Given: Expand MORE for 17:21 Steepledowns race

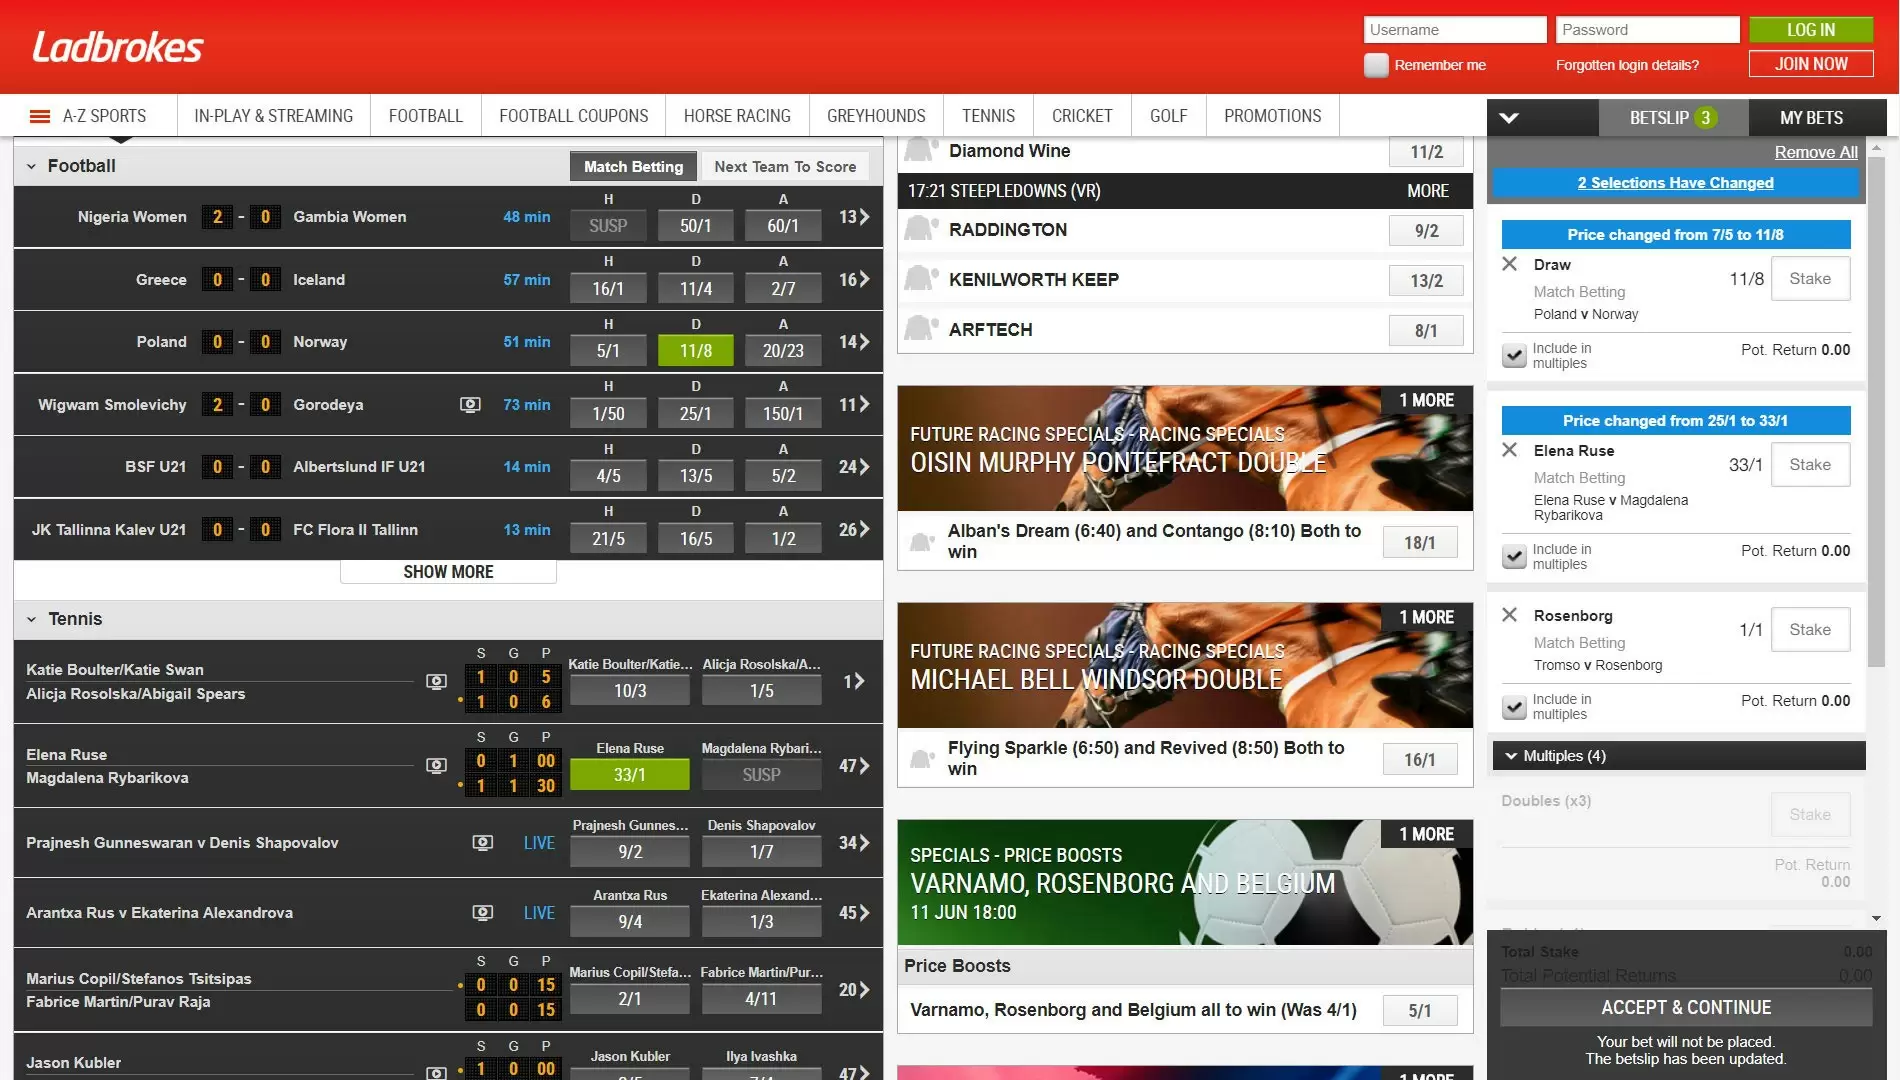Looking at the screenshot, I should [x=1428, y=191].
